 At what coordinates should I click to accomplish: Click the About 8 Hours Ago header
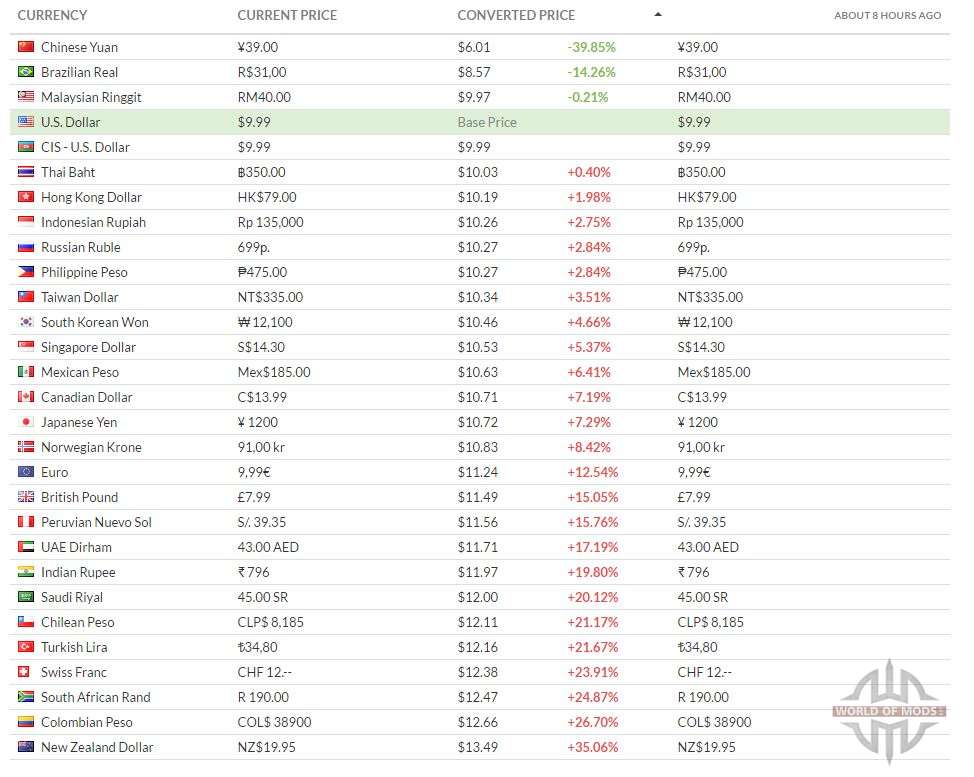[888, 15]
